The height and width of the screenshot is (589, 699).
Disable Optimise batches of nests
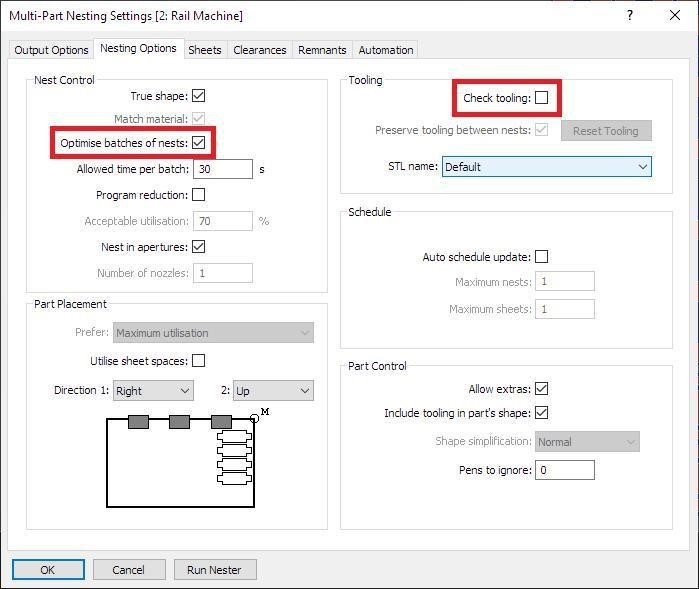pyautogui.click(x=198, y=143)
